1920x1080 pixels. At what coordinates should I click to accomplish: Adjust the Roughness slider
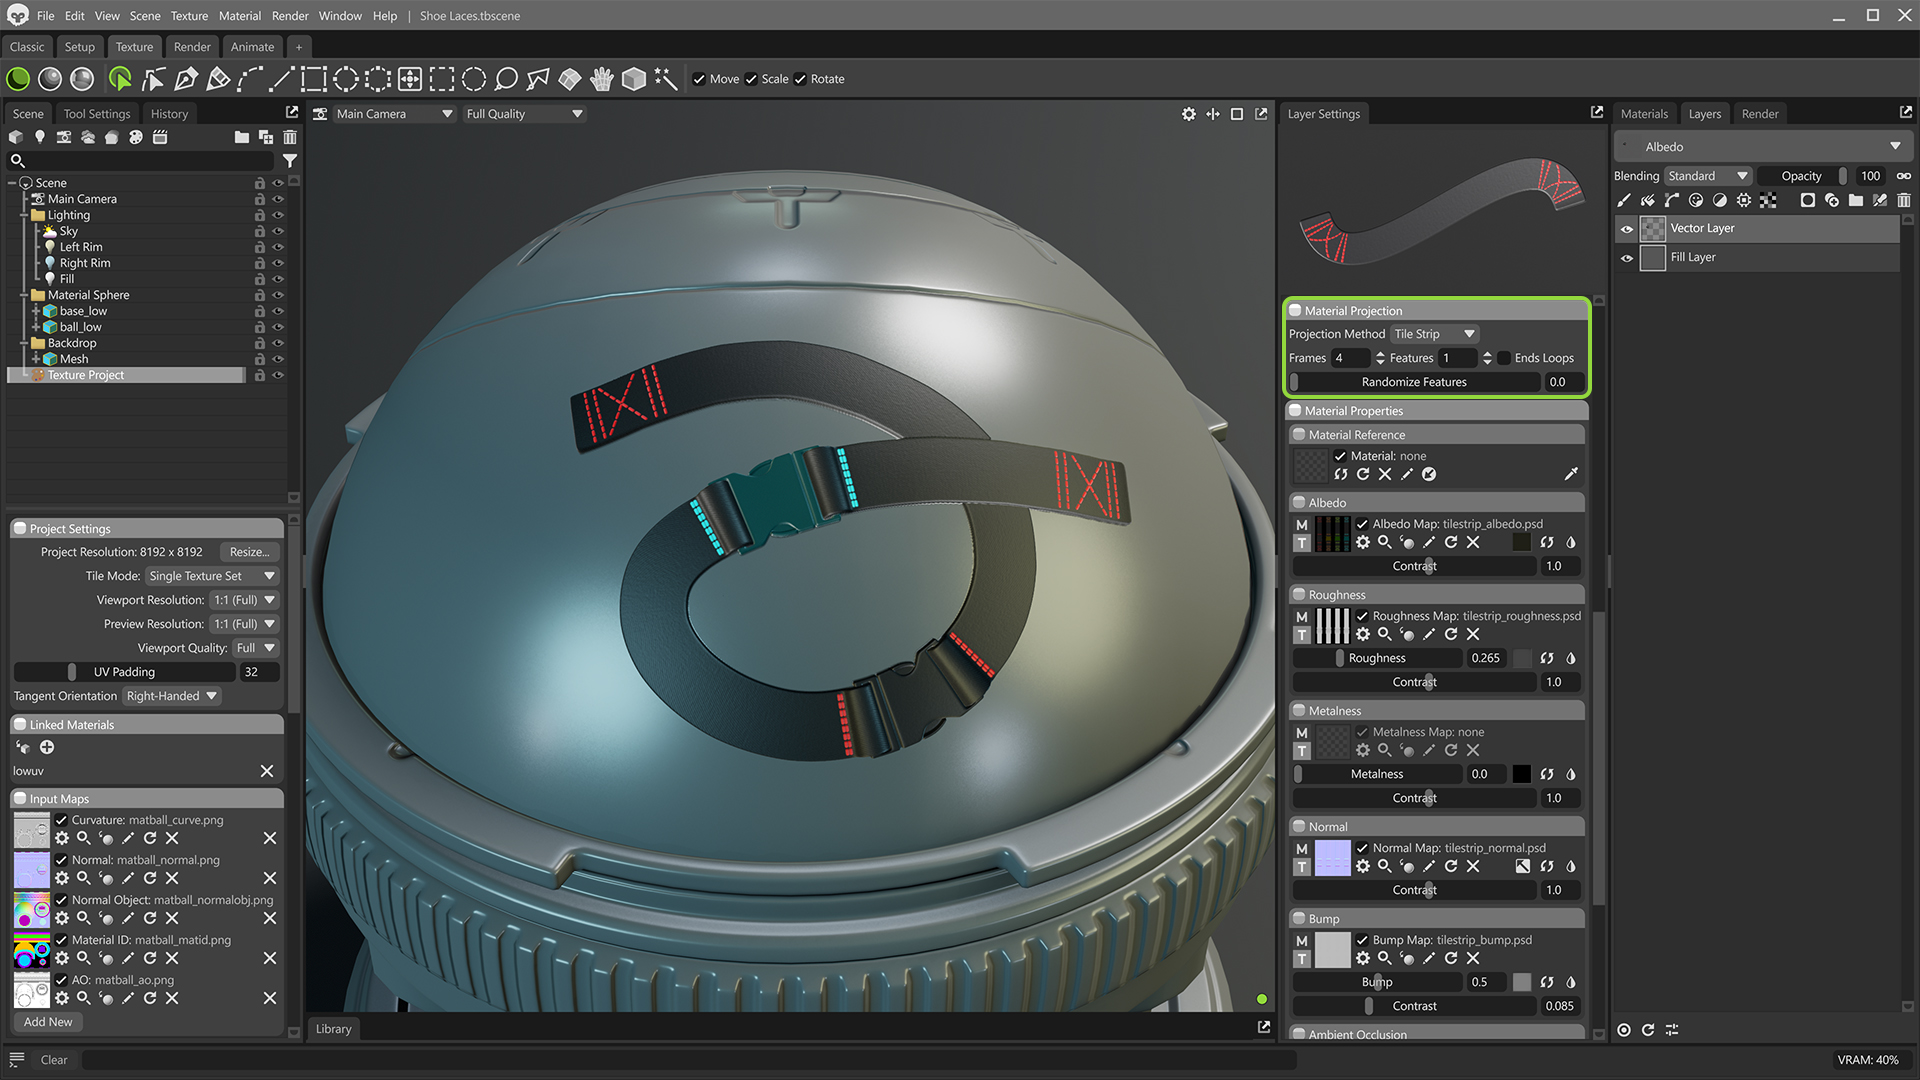(x=1377, y=658)
